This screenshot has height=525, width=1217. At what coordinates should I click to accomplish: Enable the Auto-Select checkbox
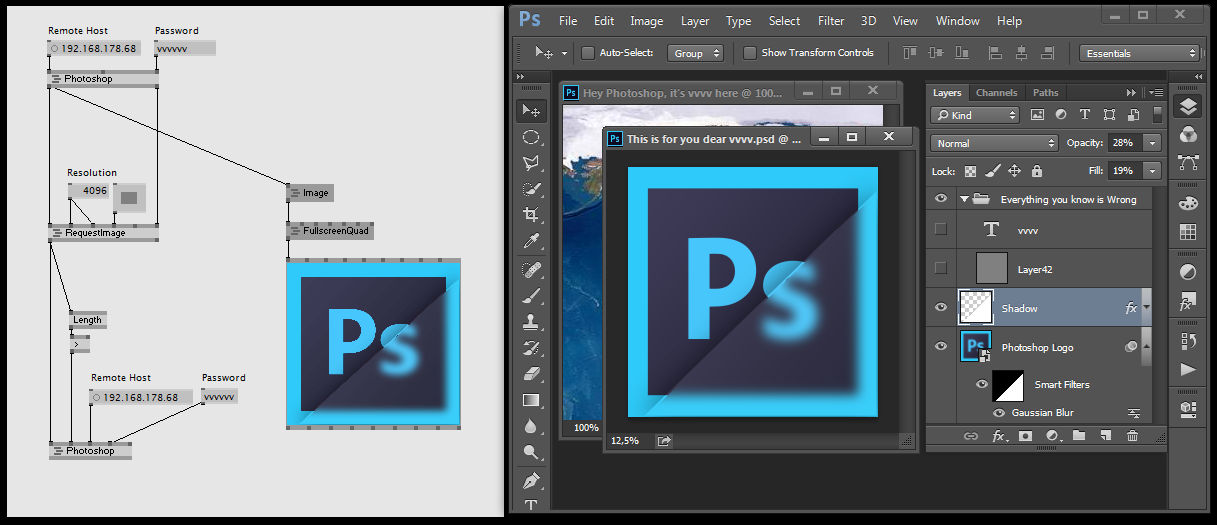coord(588,53)
